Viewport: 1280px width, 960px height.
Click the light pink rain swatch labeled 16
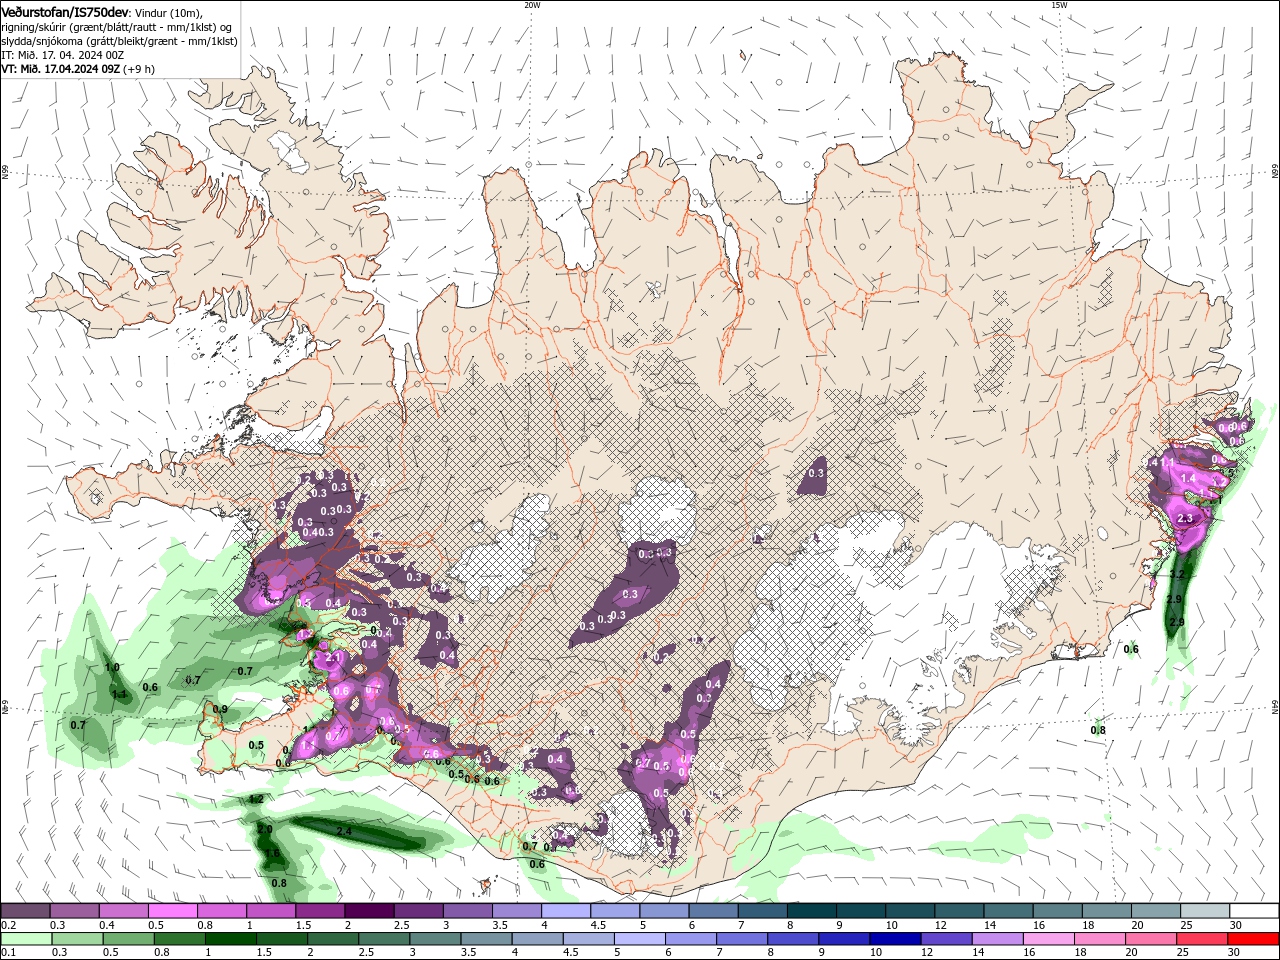(1049, 939)
